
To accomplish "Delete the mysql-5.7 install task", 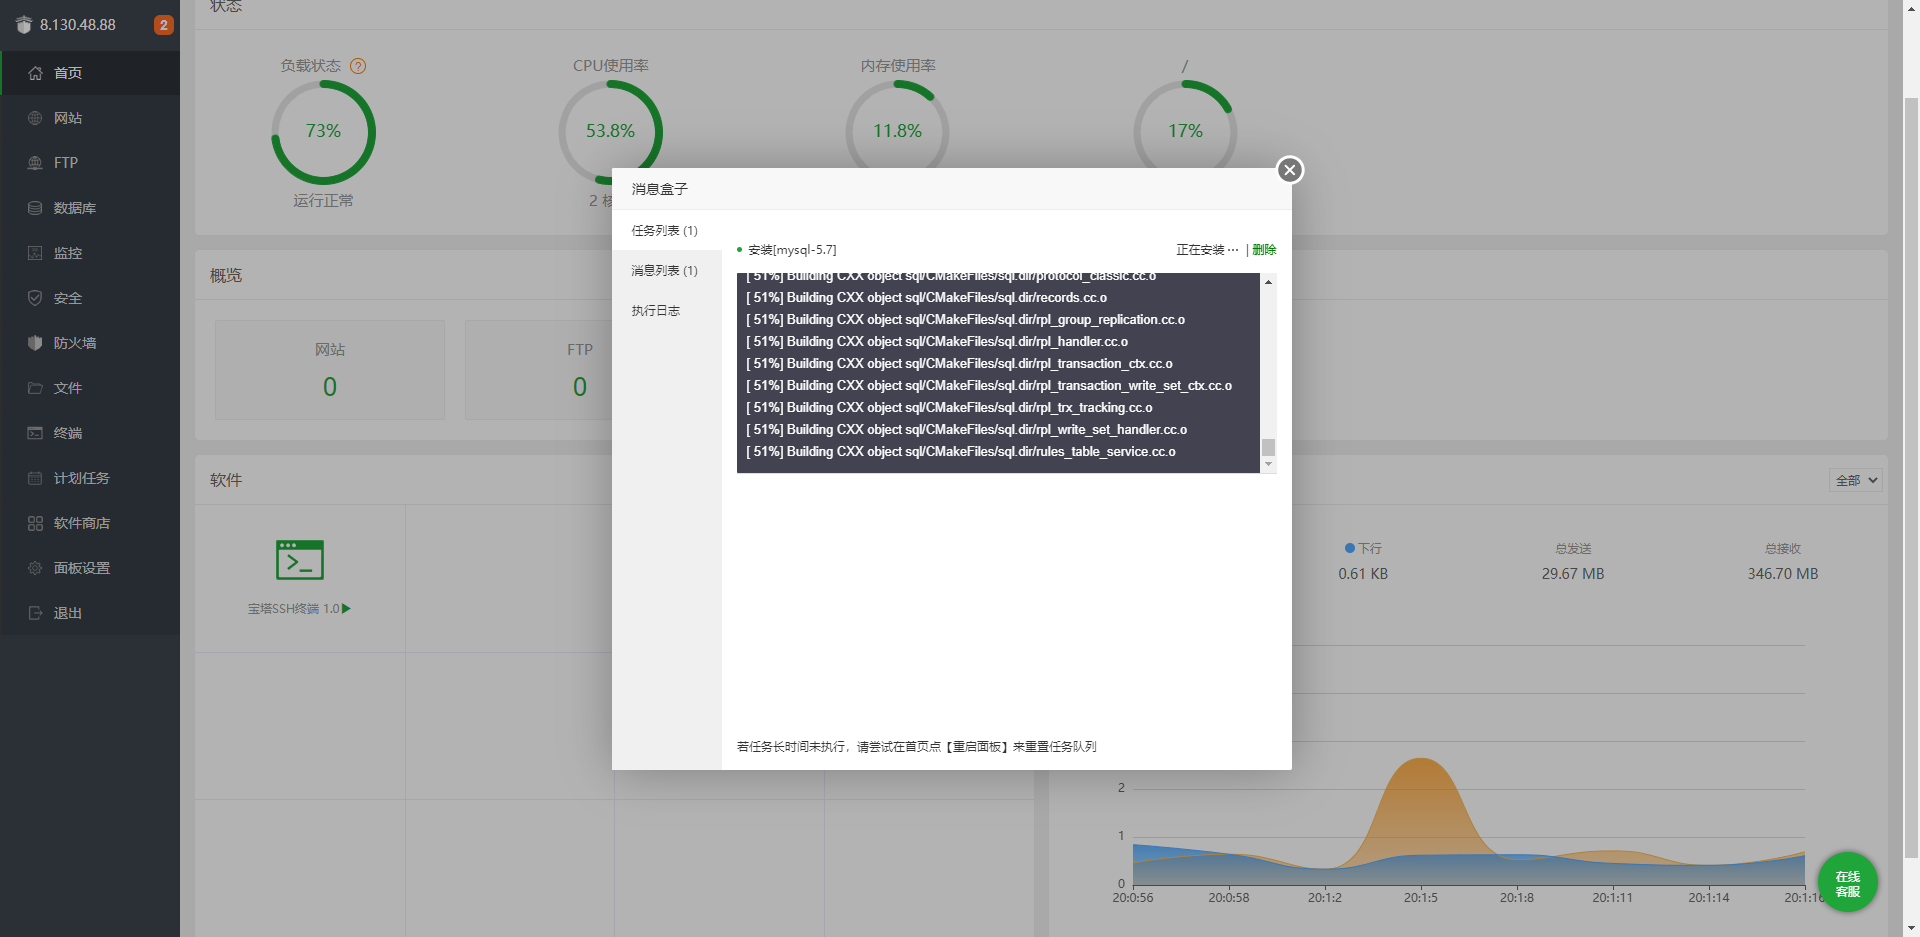I will pos(1264,250).
